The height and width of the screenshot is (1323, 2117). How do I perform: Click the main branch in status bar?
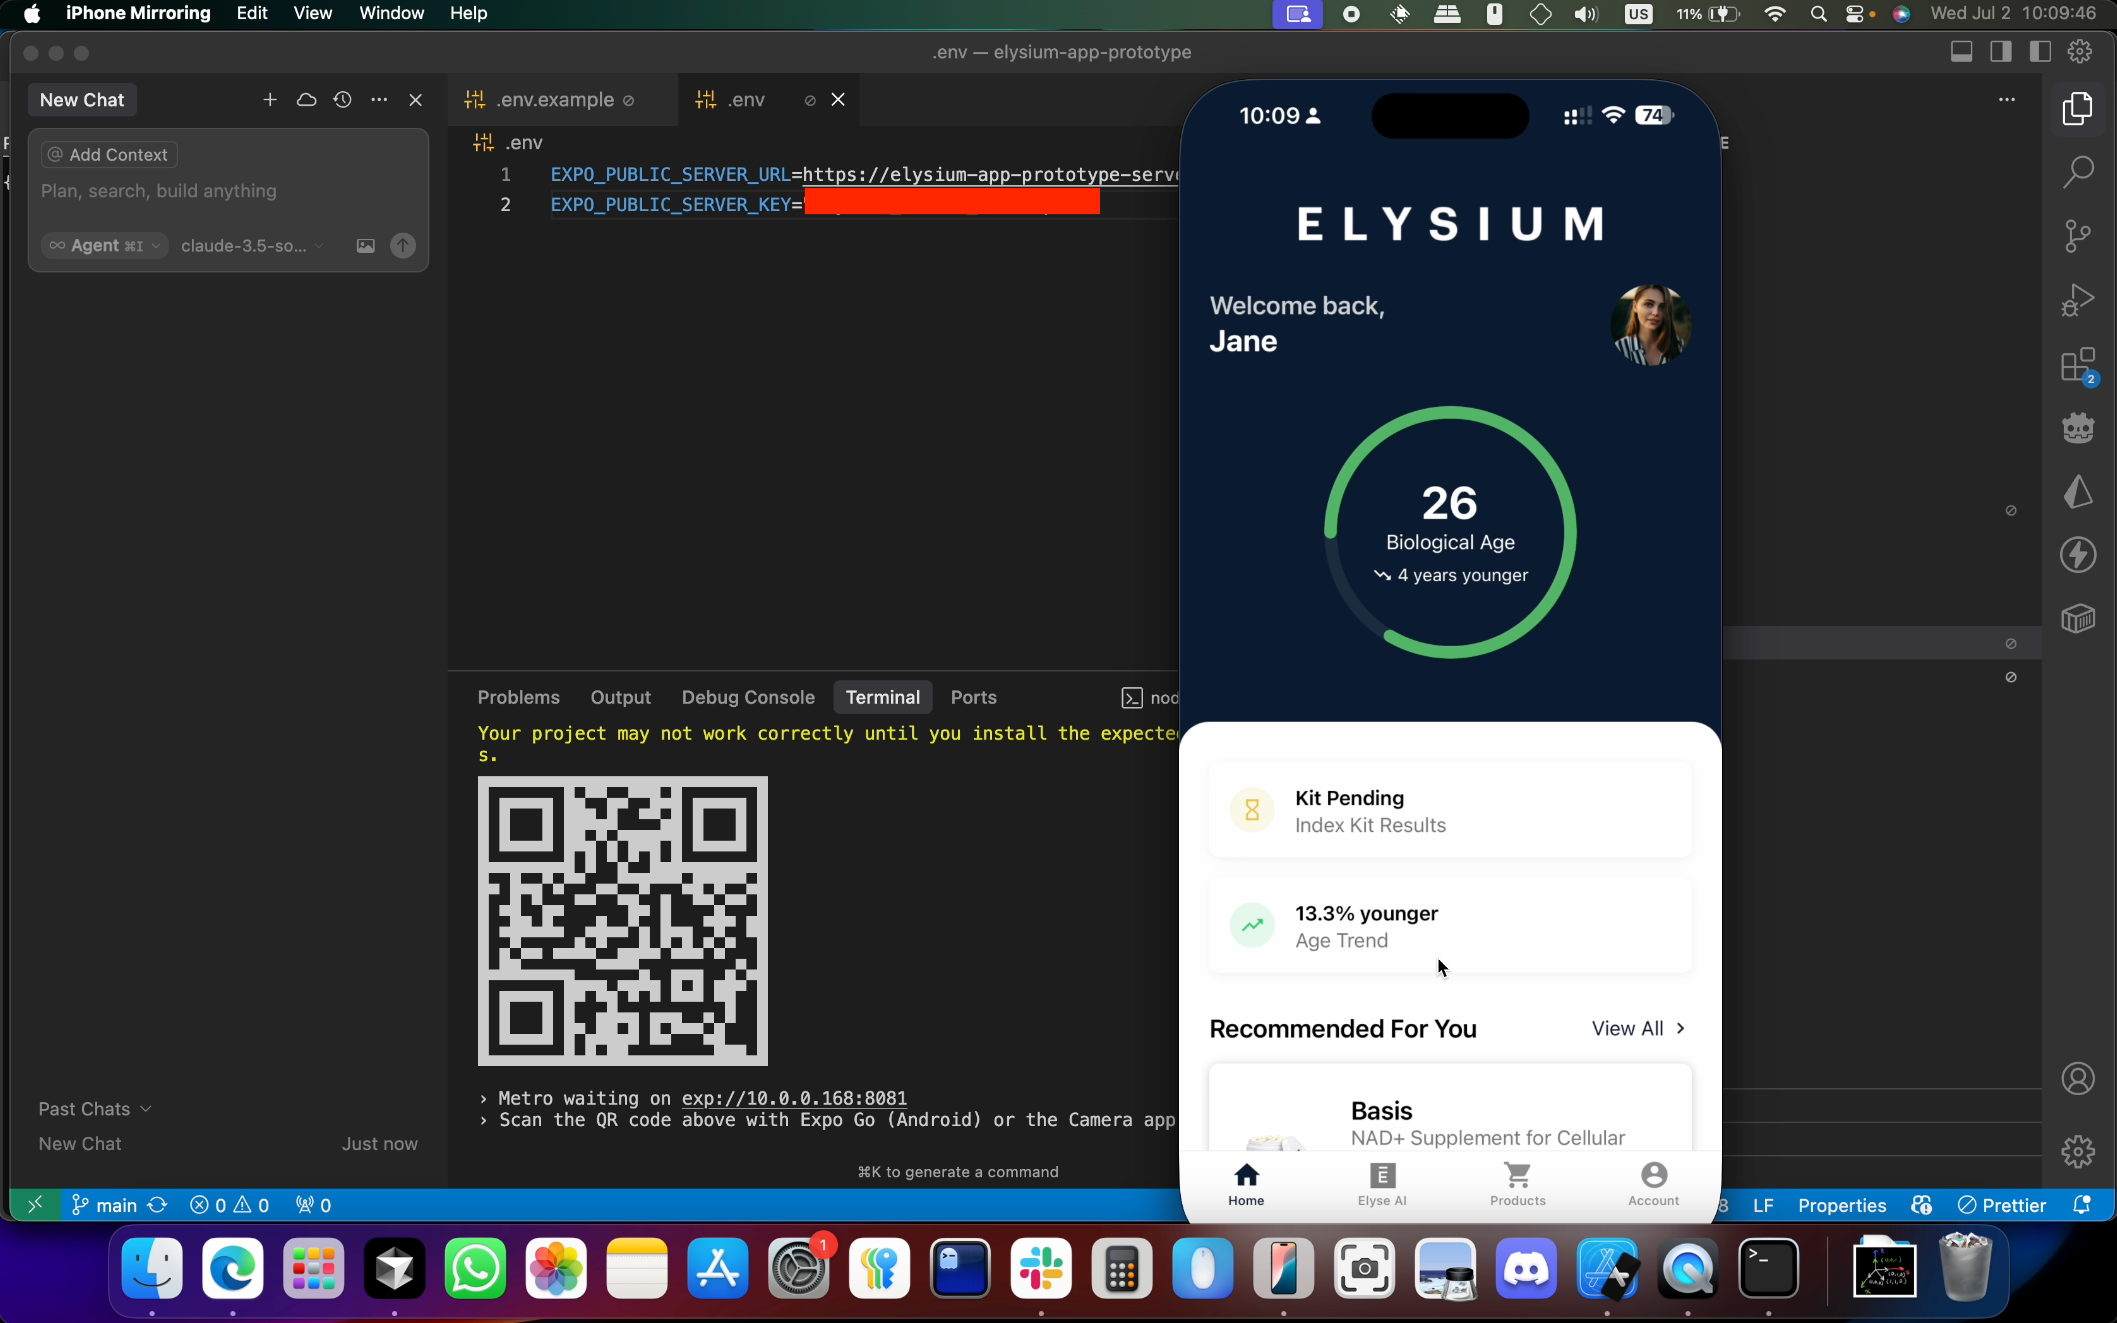[105, 1205]
